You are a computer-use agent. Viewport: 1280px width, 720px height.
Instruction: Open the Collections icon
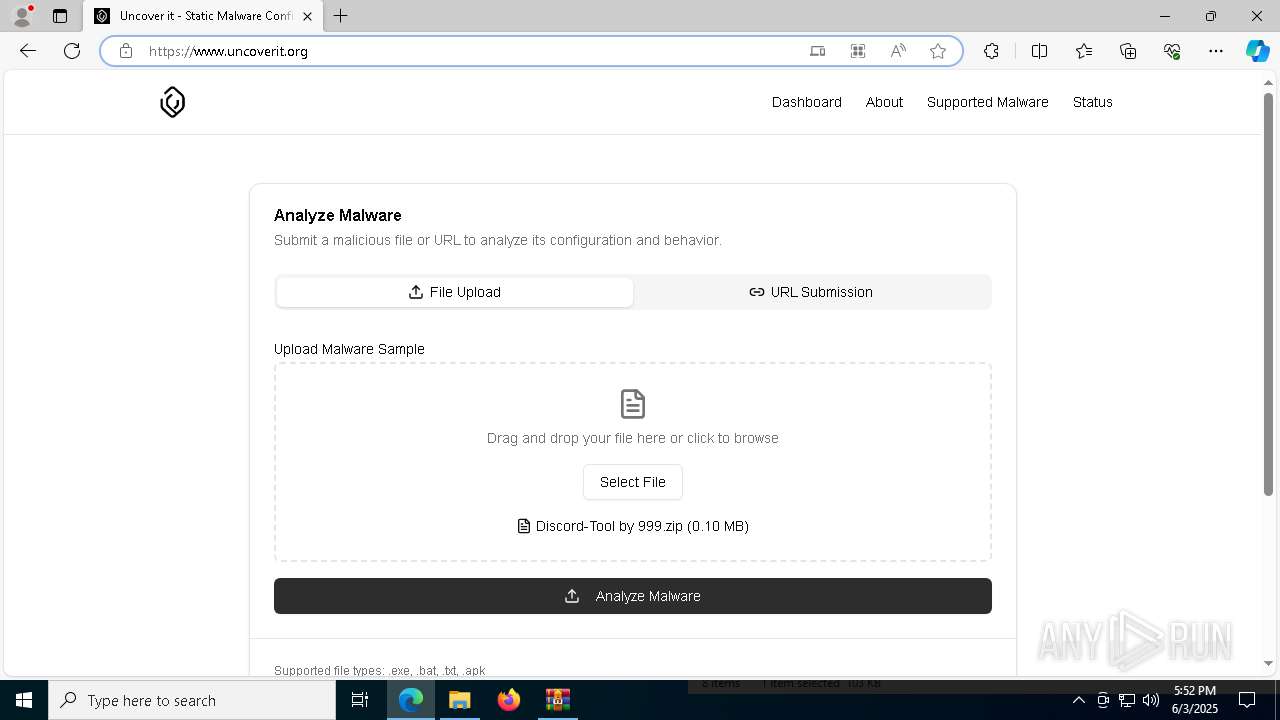pos(1128,51)
